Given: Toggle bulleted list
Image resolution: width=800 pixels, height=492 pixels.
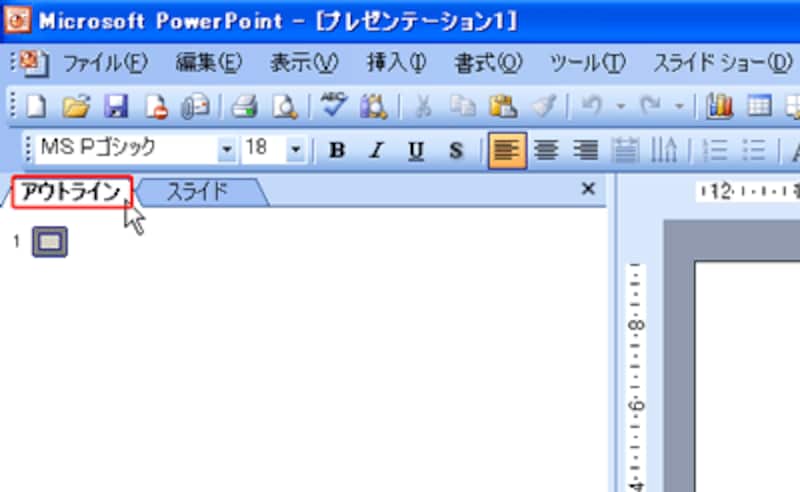Looking at the screenshot, I should pos(753,150).
